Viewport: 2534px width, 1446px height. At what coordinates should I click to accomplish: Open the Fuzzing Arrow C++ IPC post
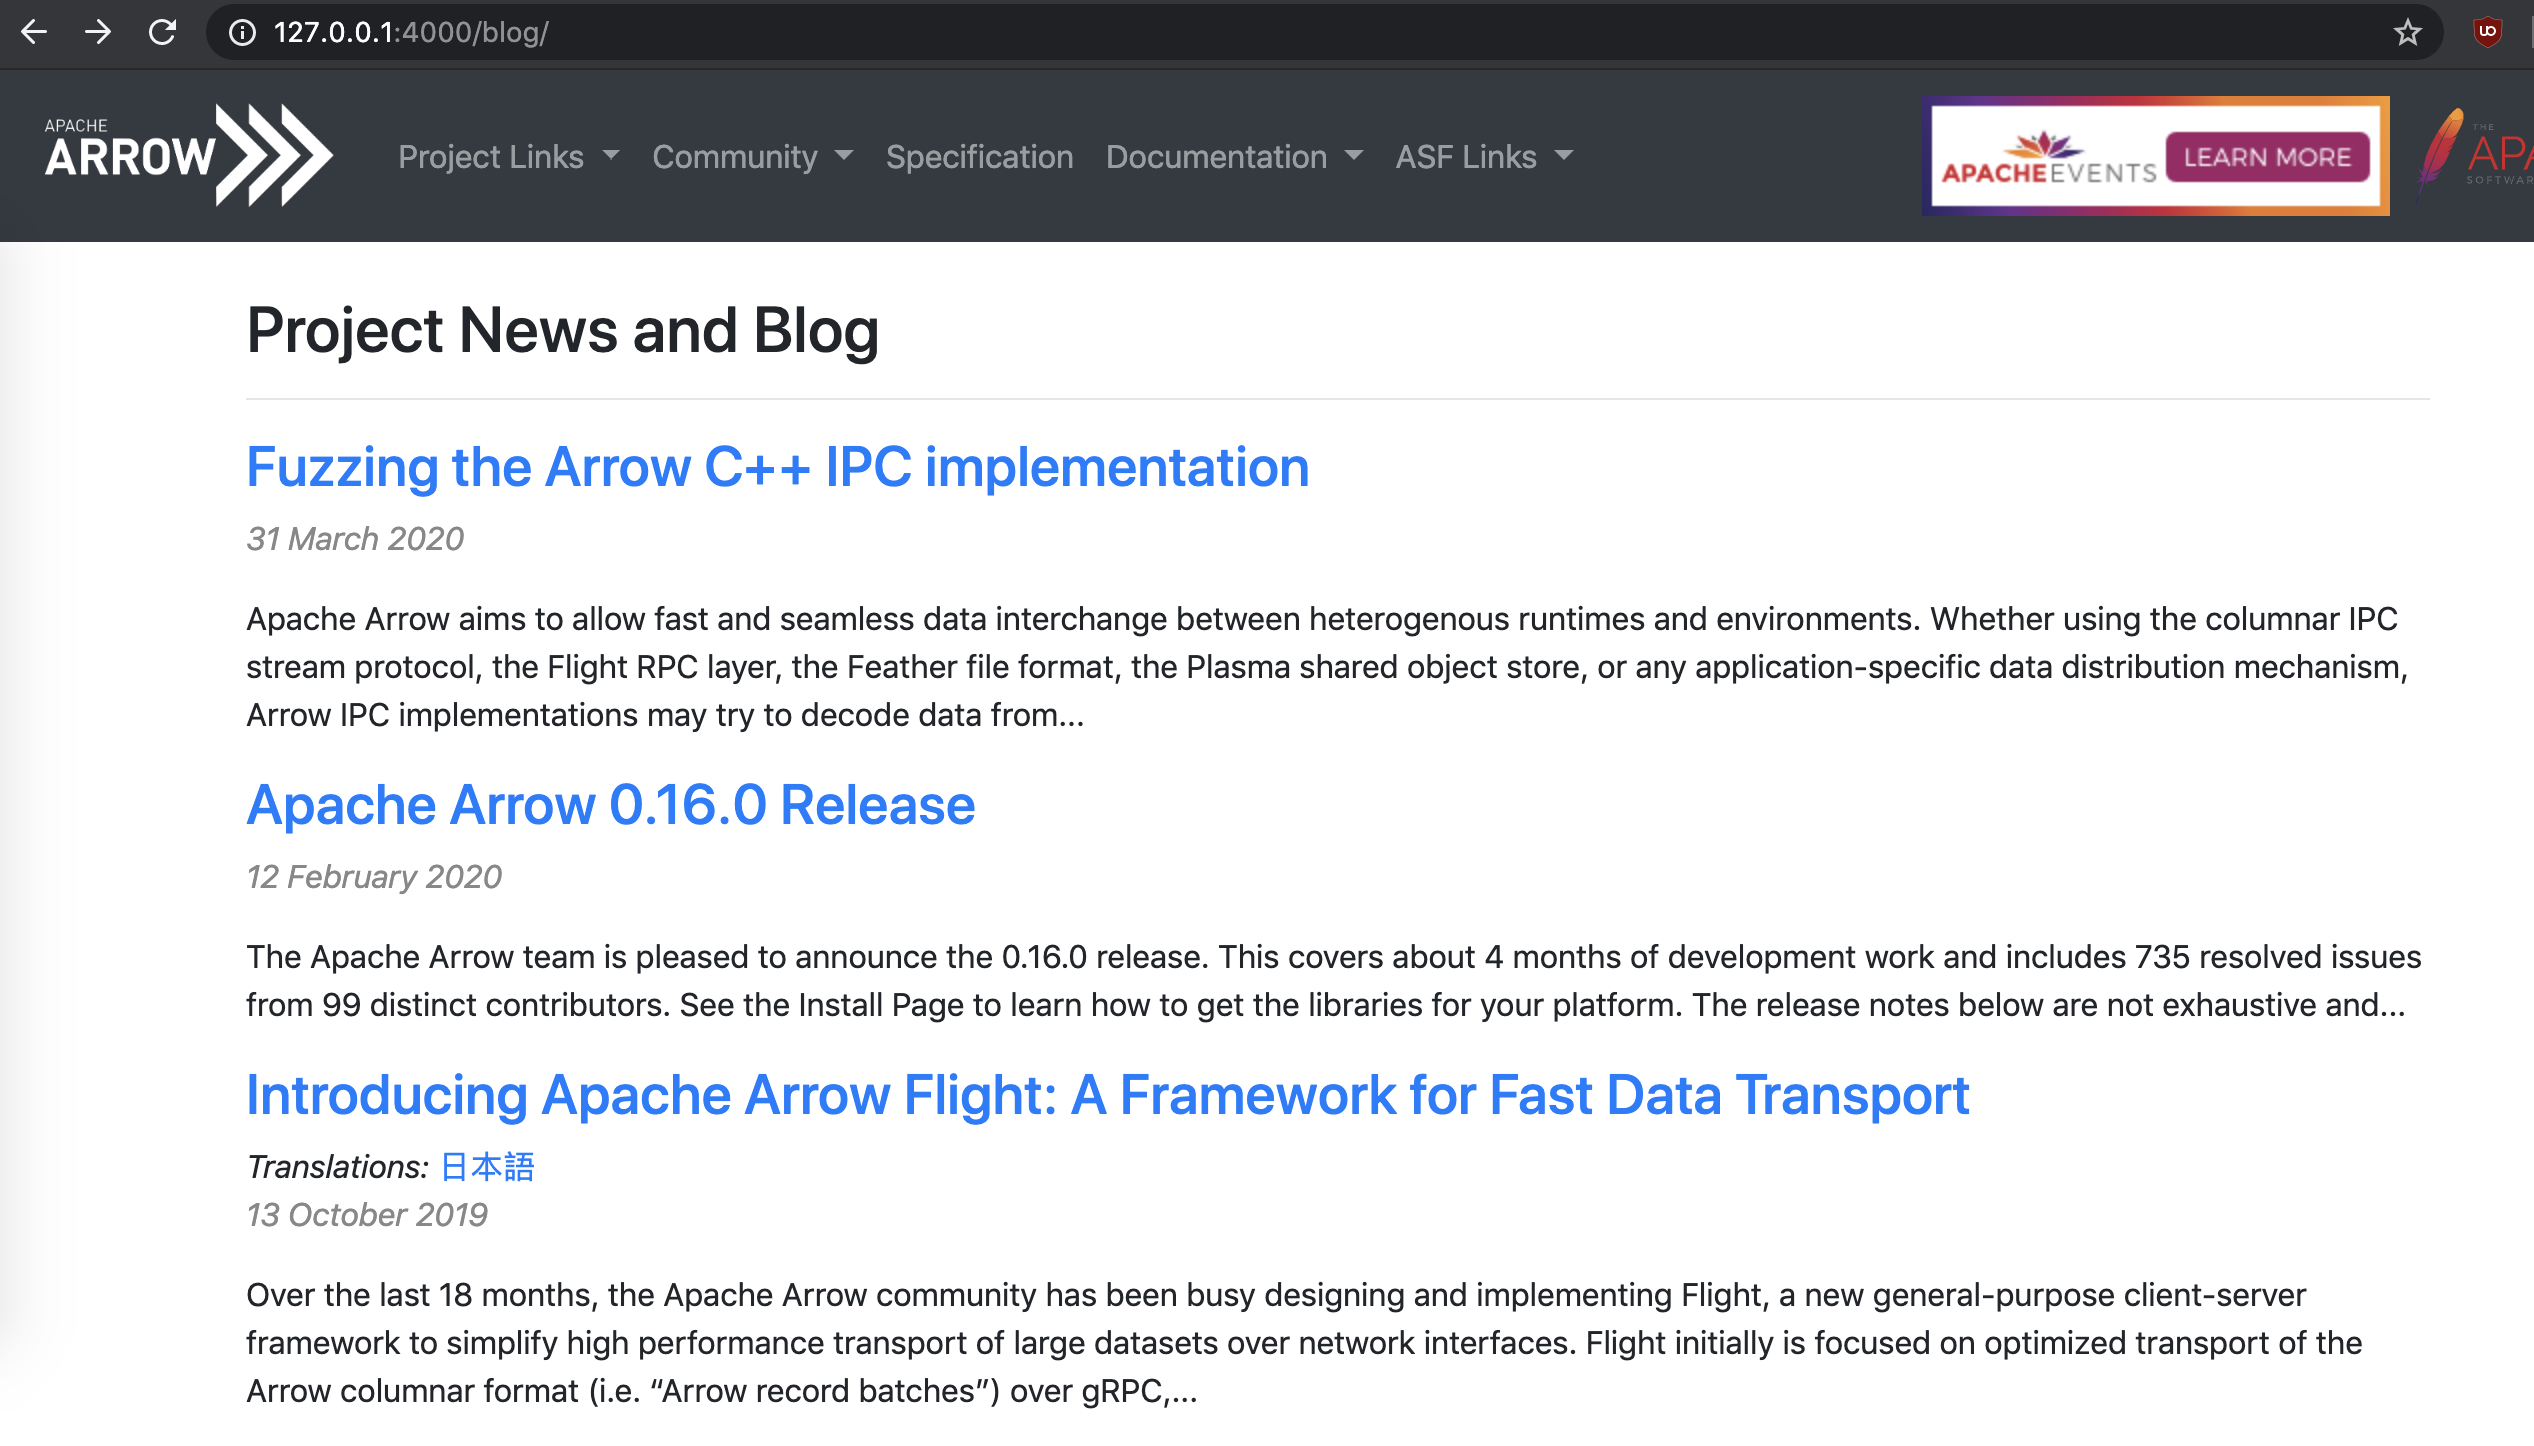[x=777, y=467]
